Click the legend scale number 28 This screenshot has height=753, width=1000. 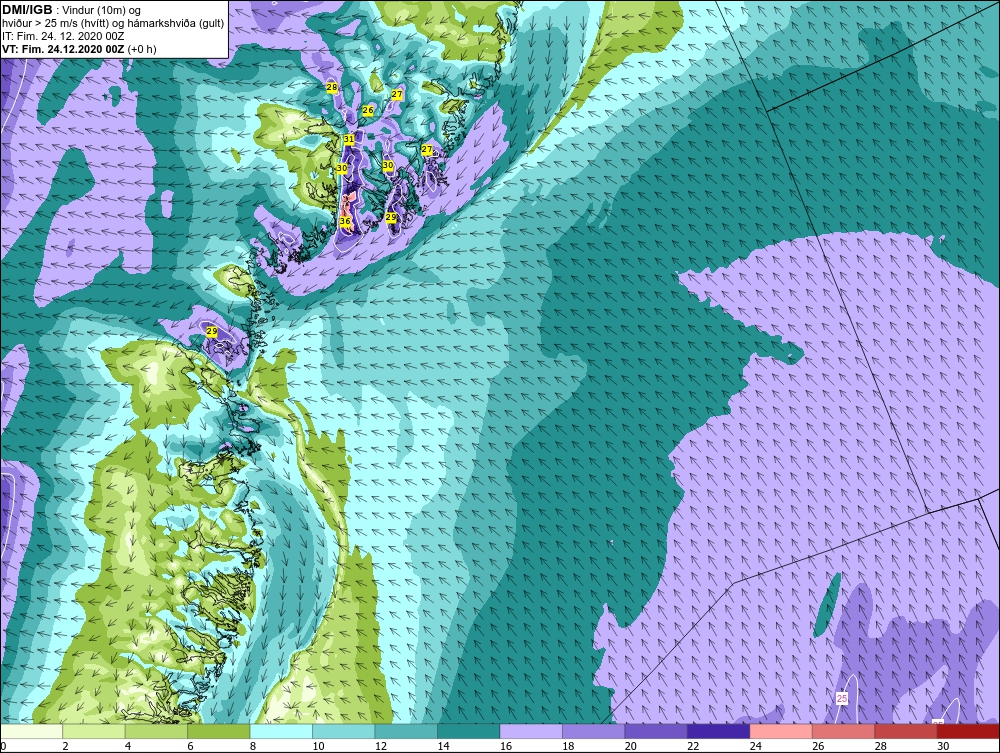(881, 746)
